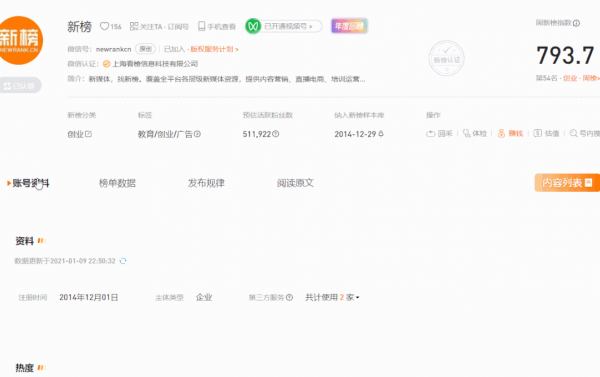600x377 pixels.
Task: Switch to the 阅读原文 tab
Action: (x=295, y=183)
